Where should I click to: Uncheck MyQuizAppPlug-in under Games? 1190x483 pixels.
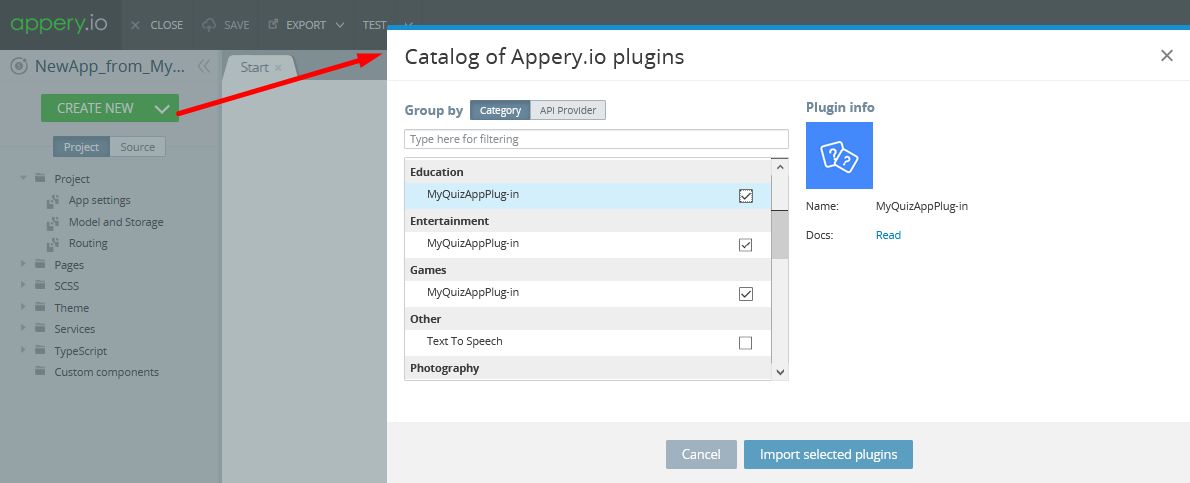point(745,293)
